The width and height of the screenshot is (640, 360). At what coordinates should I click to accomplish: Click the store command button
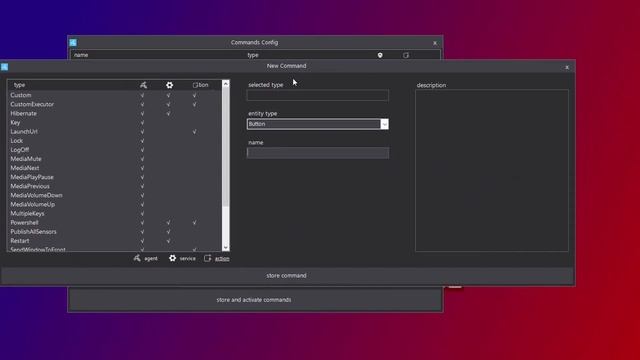287,276
